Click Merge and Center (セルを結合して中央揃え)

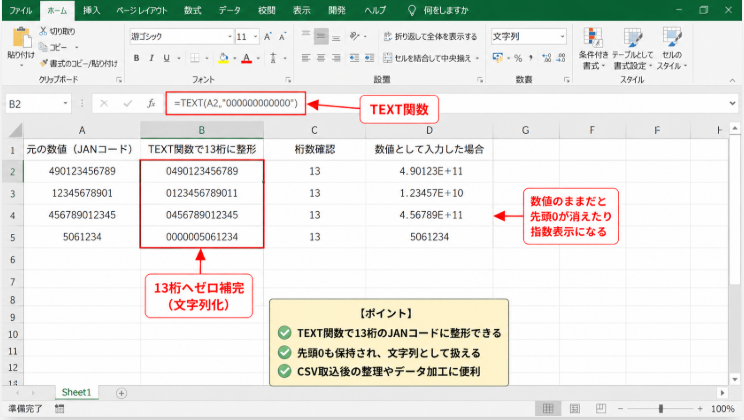427,58
